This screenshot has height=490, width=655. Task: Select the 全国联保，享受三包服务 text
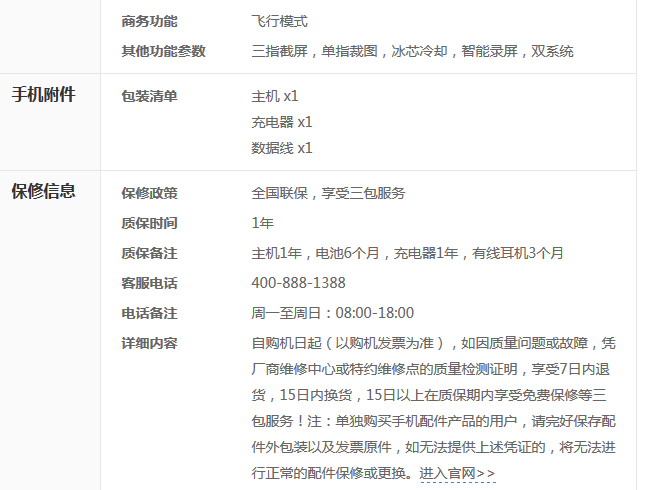tap(328, 193)
